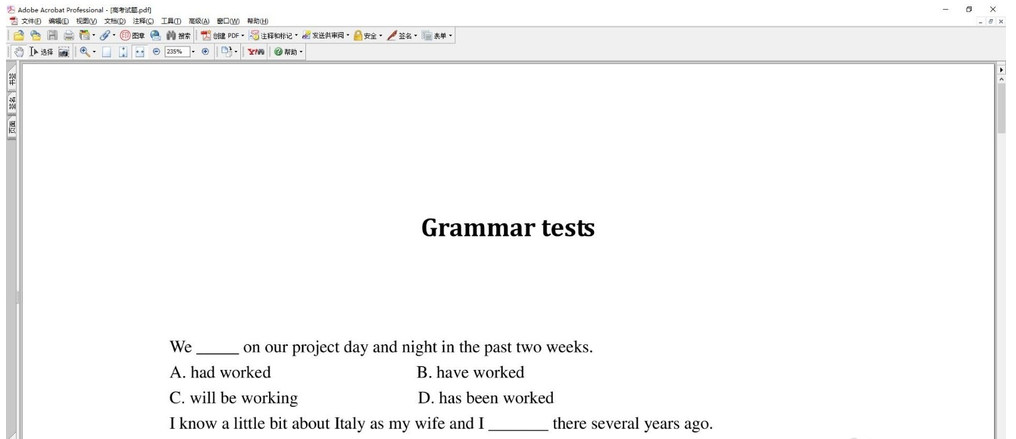
Task: Expand the 签名 toolbar dropdown arrow
Action: pos(415,36)
